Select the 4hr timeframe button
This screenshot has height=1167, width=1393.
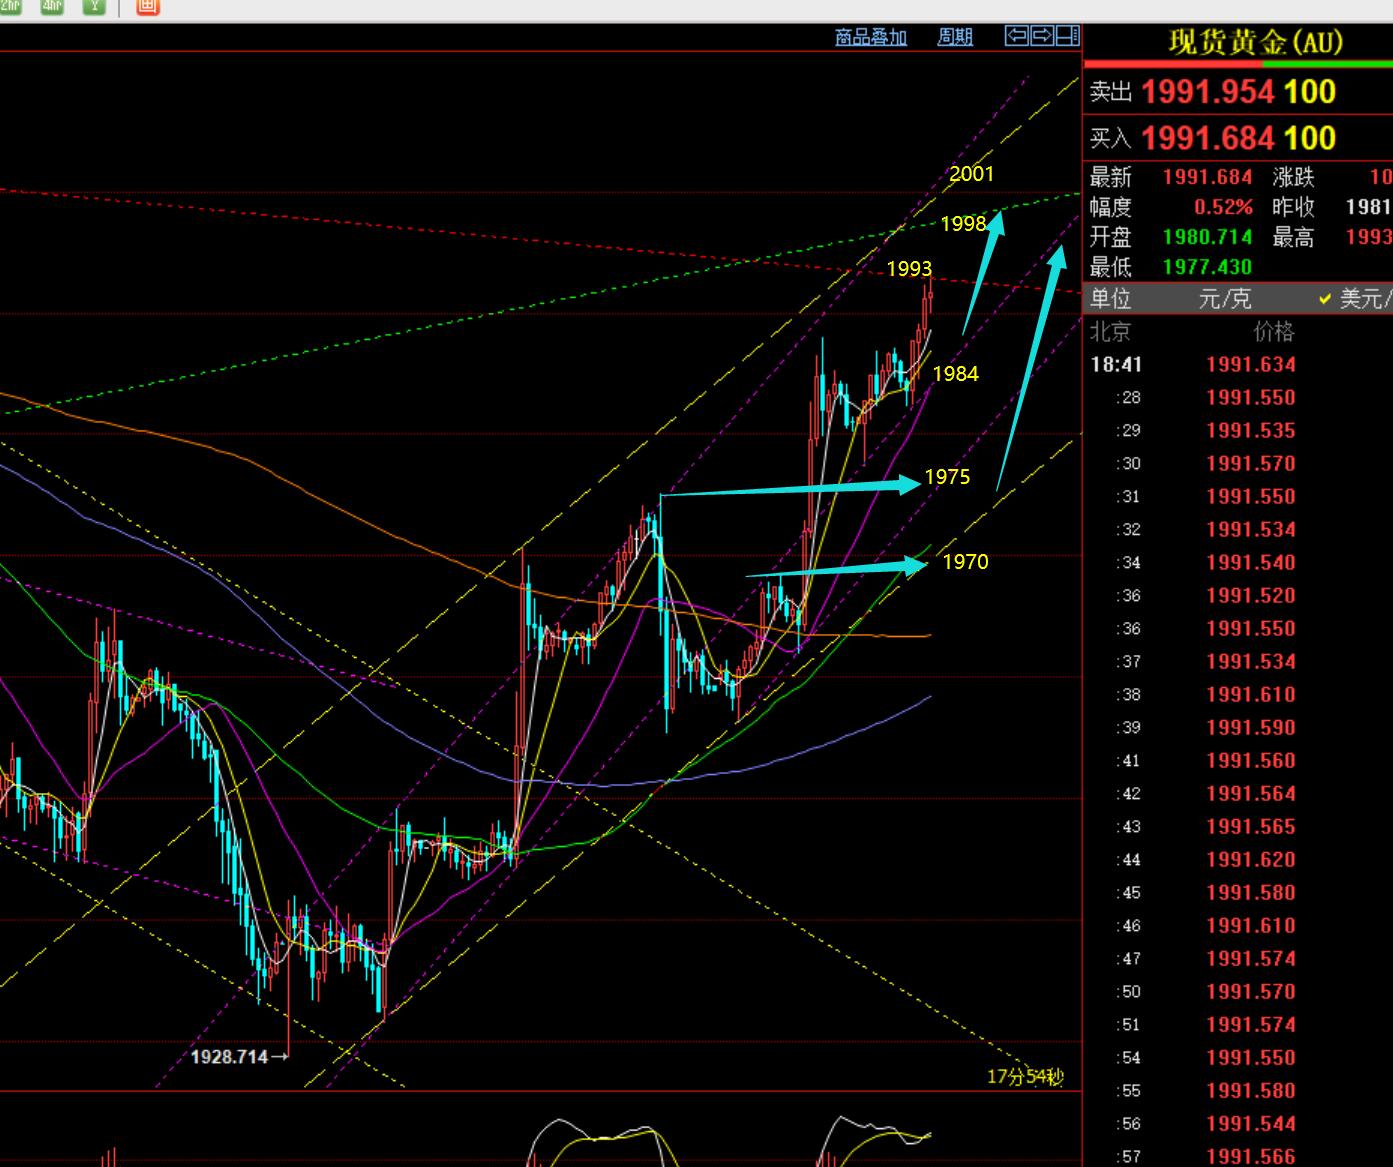pyautogui.click(x=52, y=6)
